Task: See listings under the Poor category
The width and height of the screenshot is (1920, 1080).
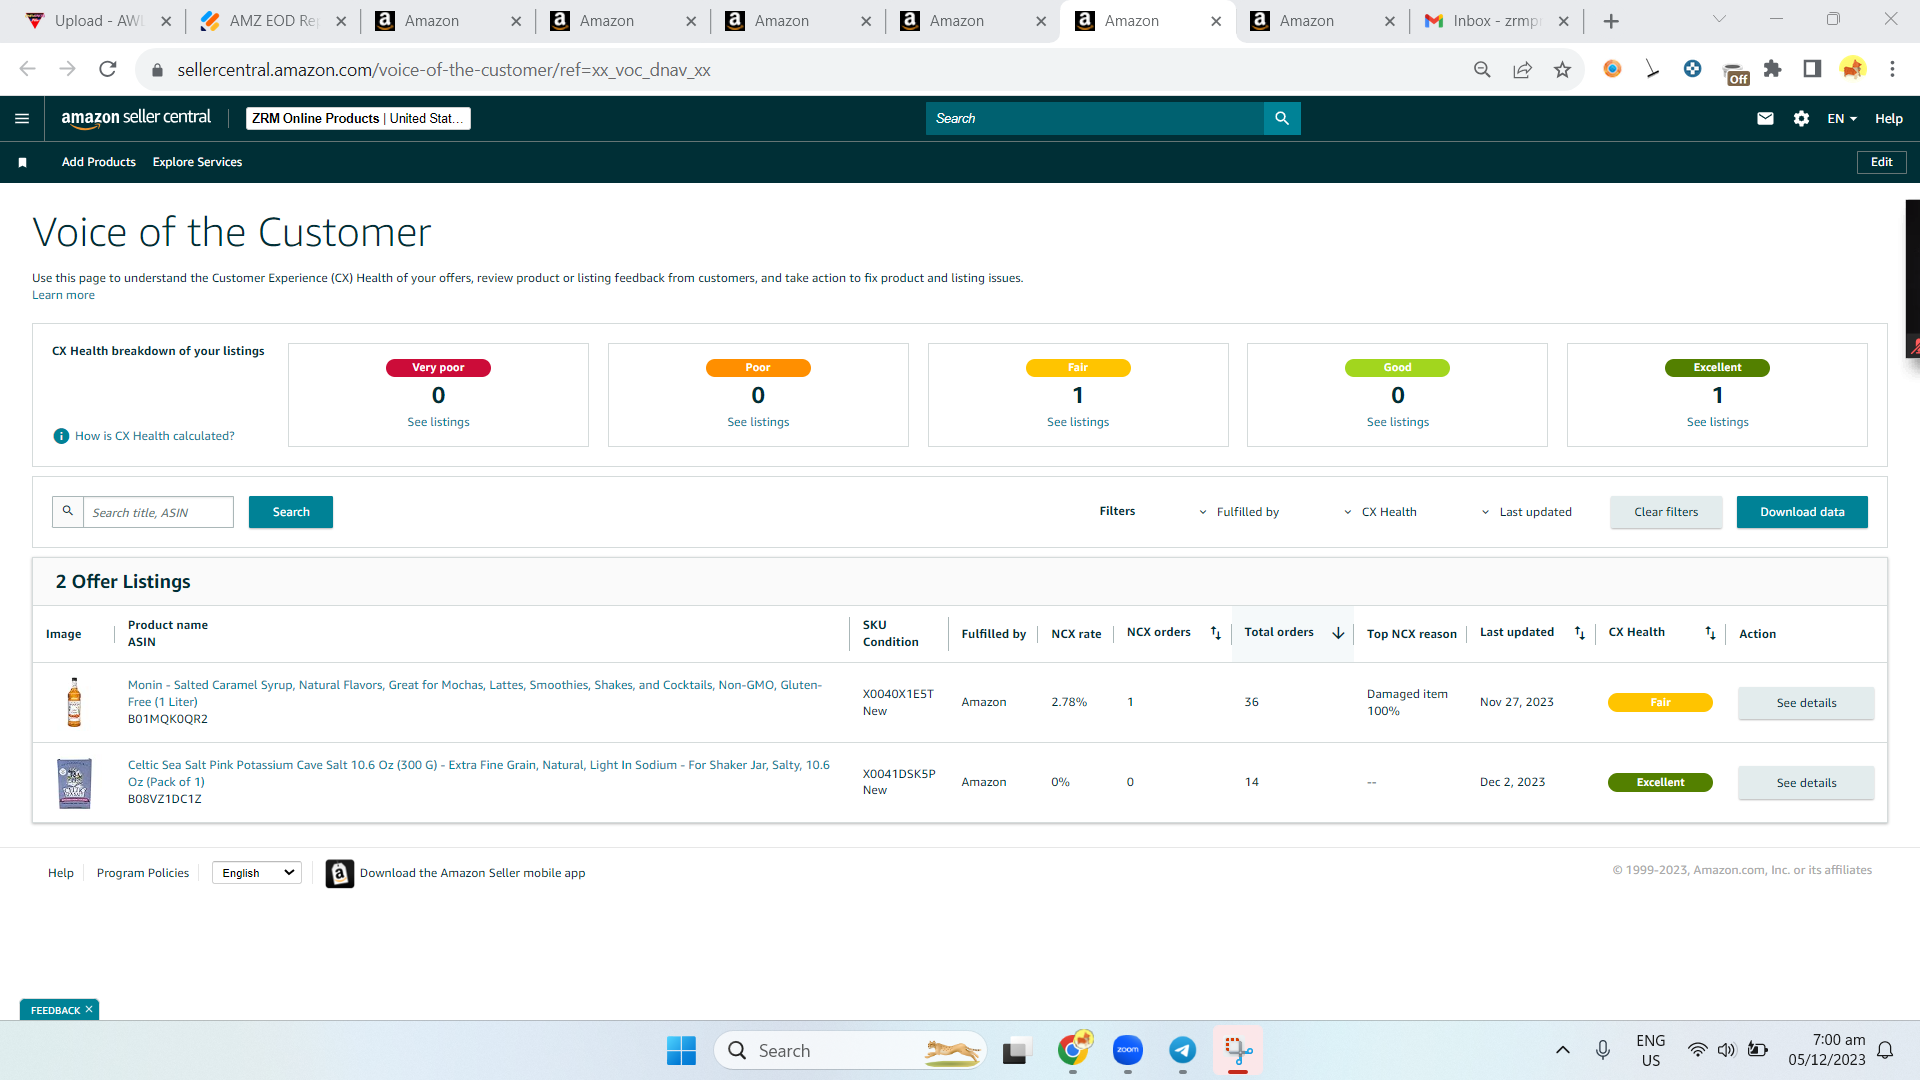Action: click(758, 422)
